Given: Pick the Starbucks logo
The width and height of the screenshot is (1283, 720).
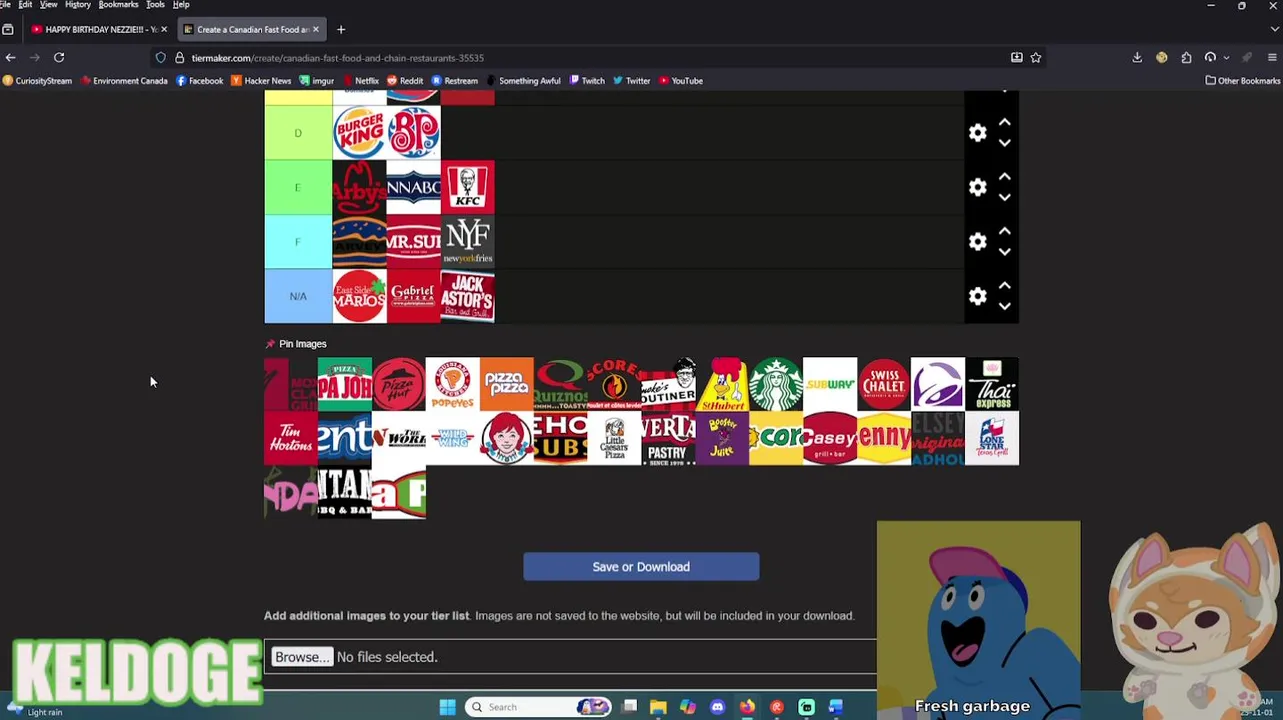Looking at the screenshot, I should coord(776,384).
